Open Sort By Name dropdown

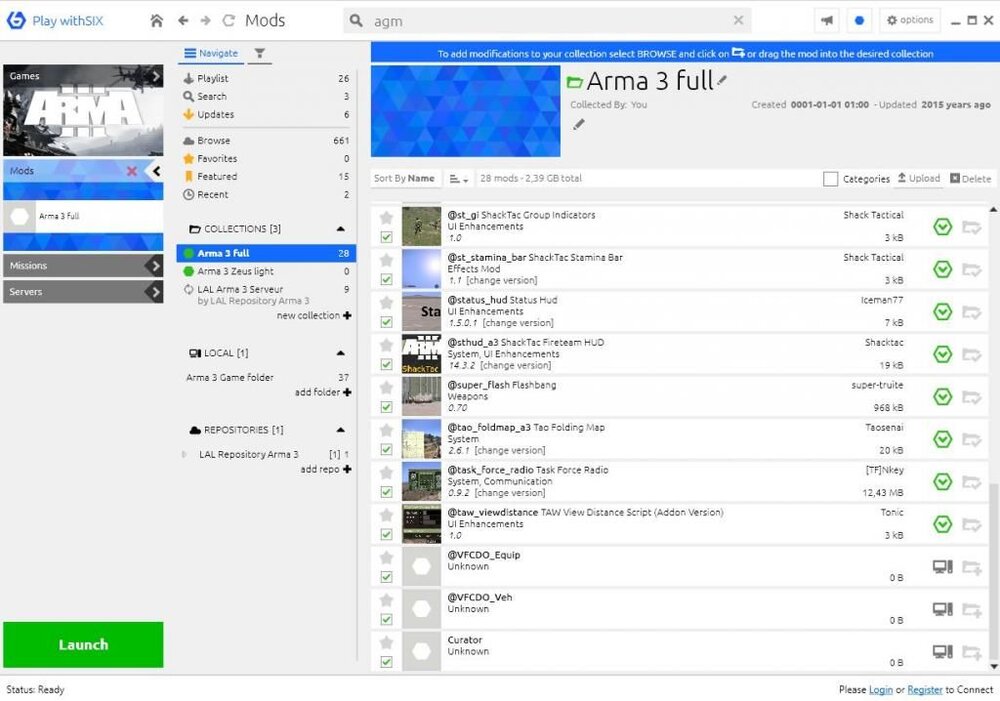coord(404,179)
